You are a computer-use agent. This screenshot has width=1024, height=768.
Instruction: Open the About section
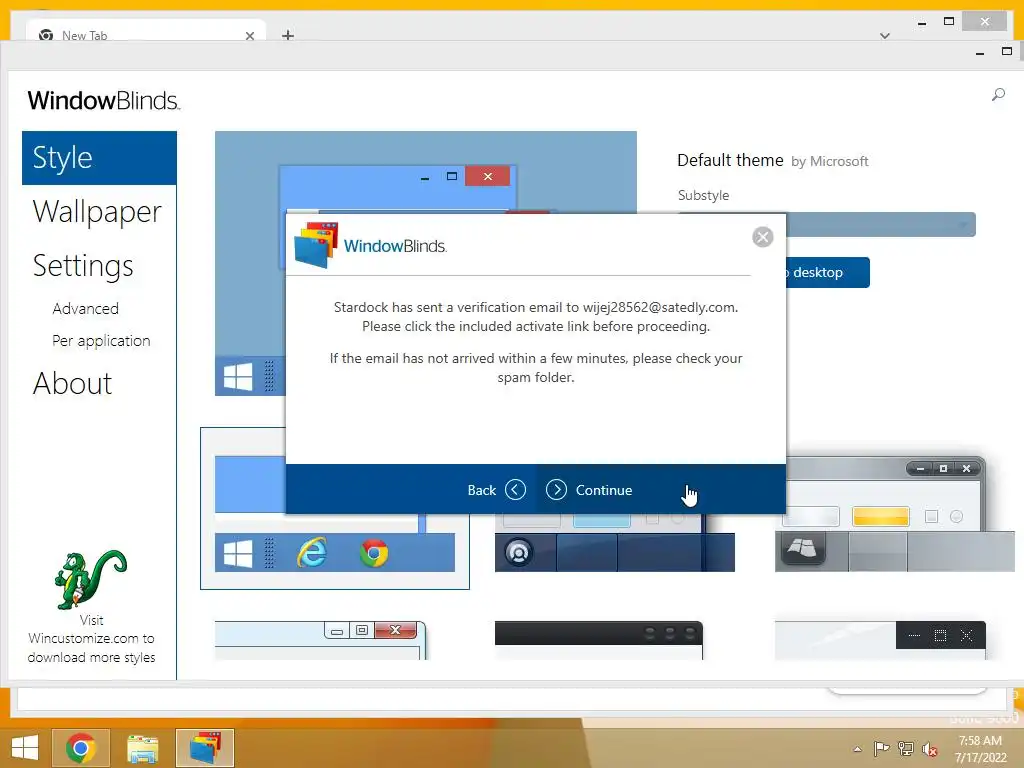point(72,383)
